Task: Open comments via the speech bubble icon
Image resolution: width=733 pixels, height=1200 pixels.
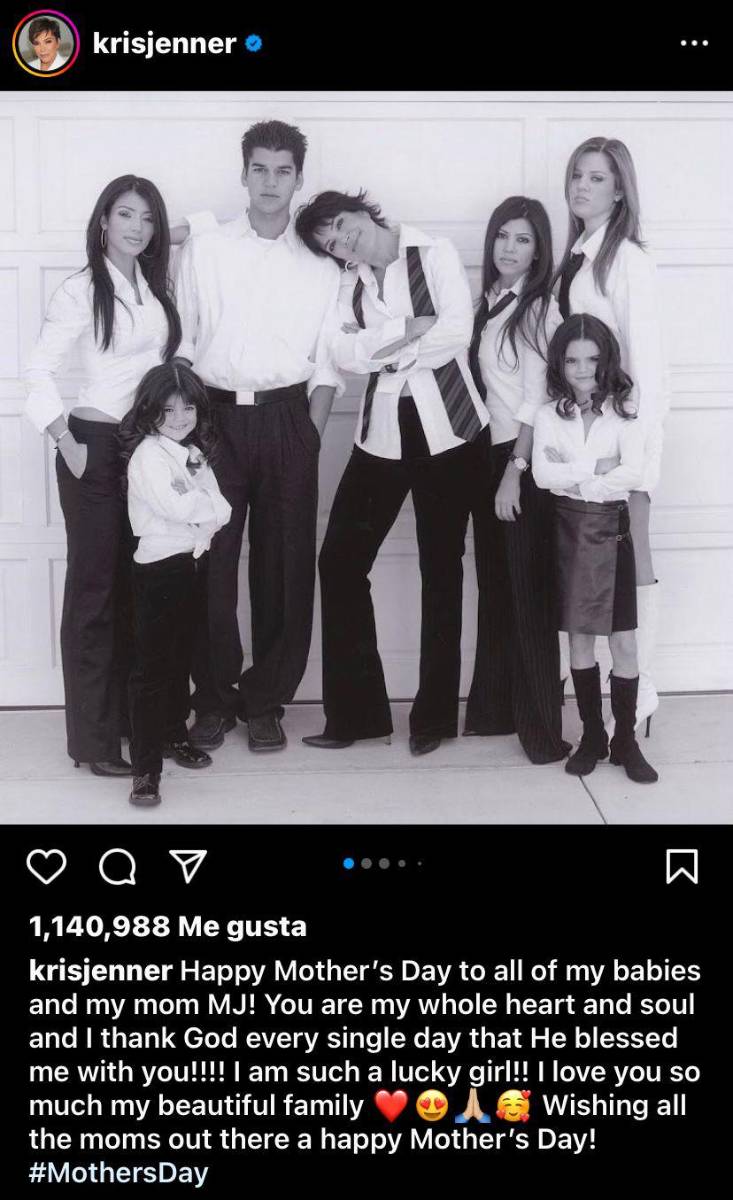Action: coord(118,867)
